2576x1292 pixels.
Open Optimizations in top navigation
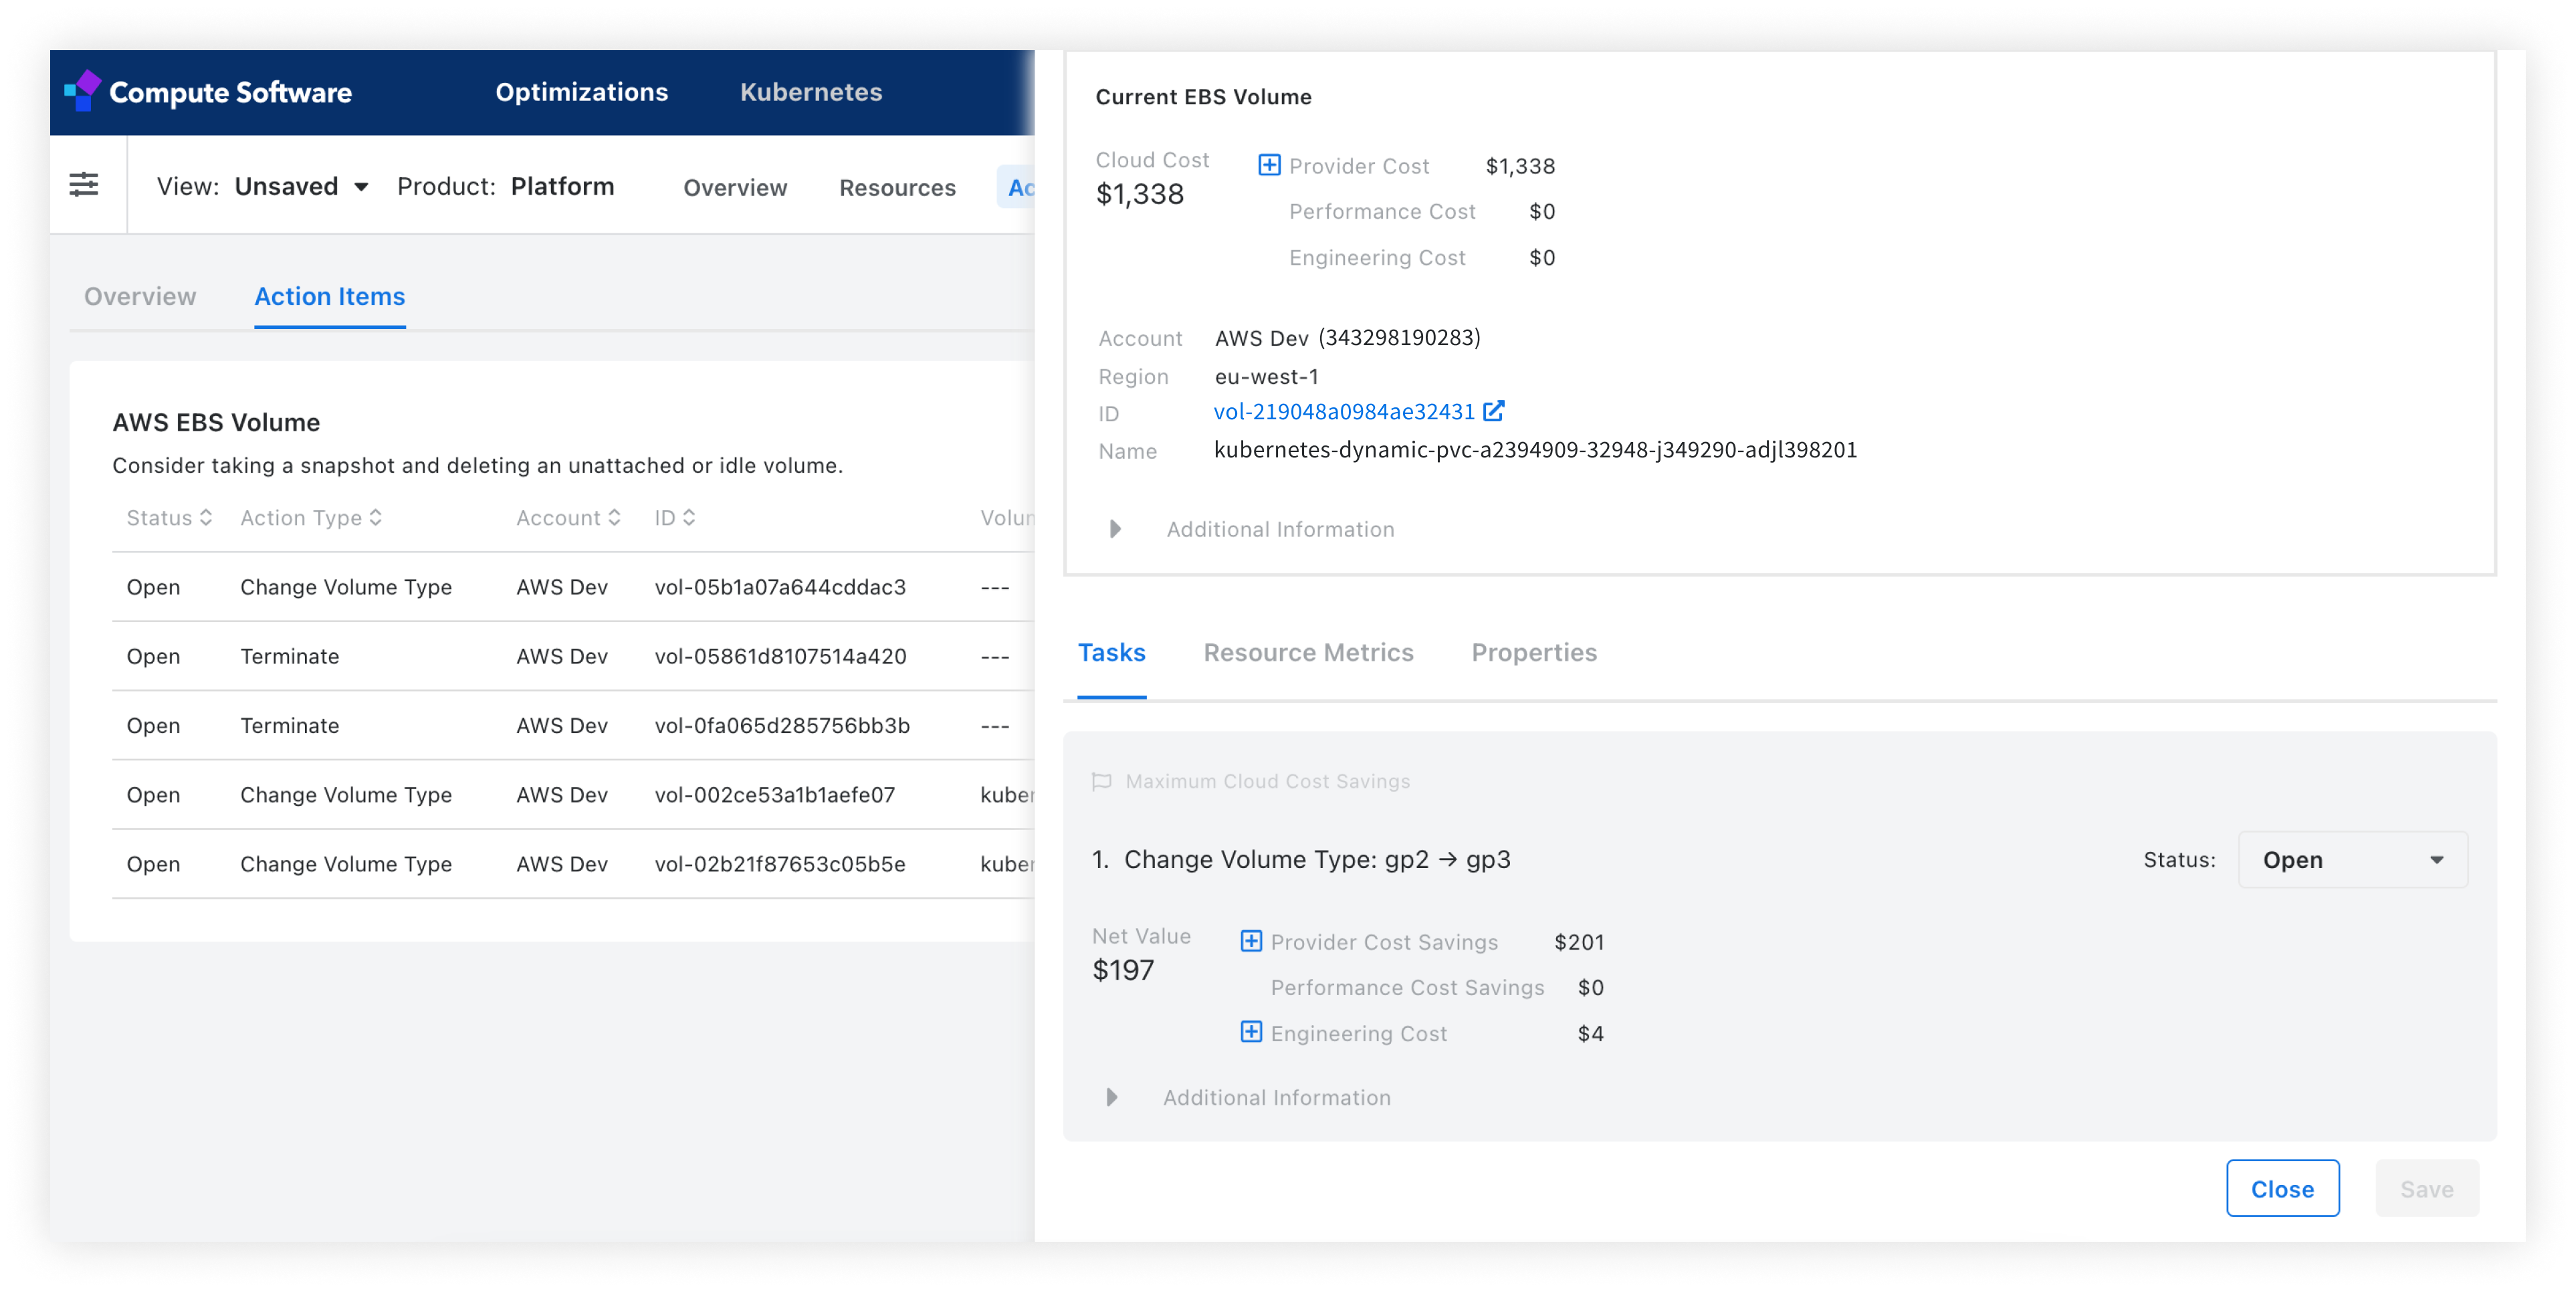(581, 92)
